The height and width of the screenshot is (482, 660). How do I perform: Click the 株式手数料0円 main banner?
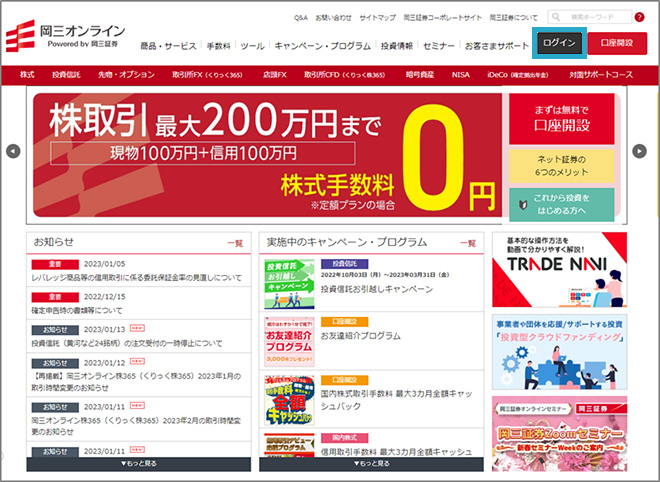pos(268,155)
